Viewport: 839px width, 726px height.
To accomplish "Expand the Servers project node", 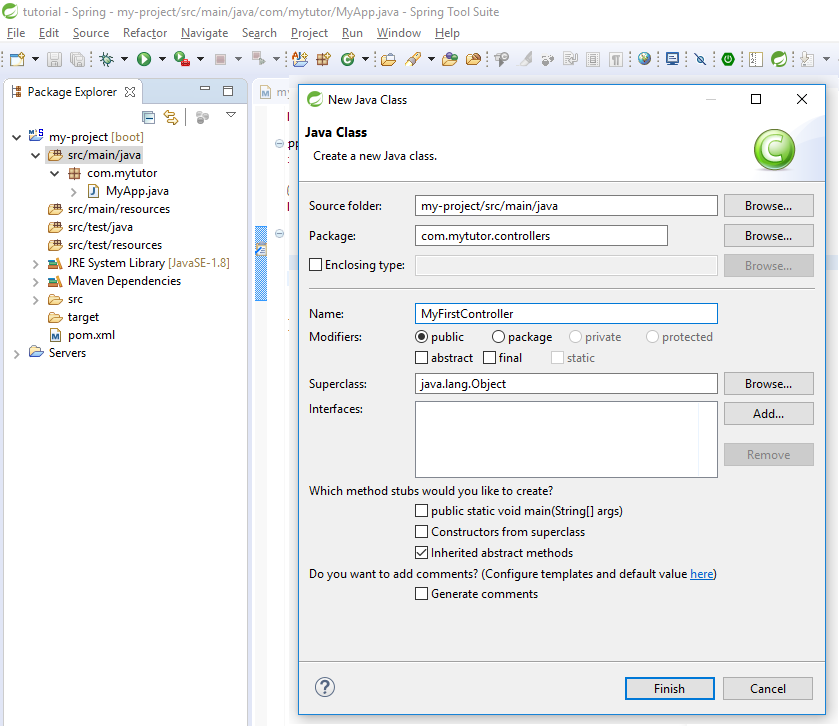I will (x=17, y=354).
